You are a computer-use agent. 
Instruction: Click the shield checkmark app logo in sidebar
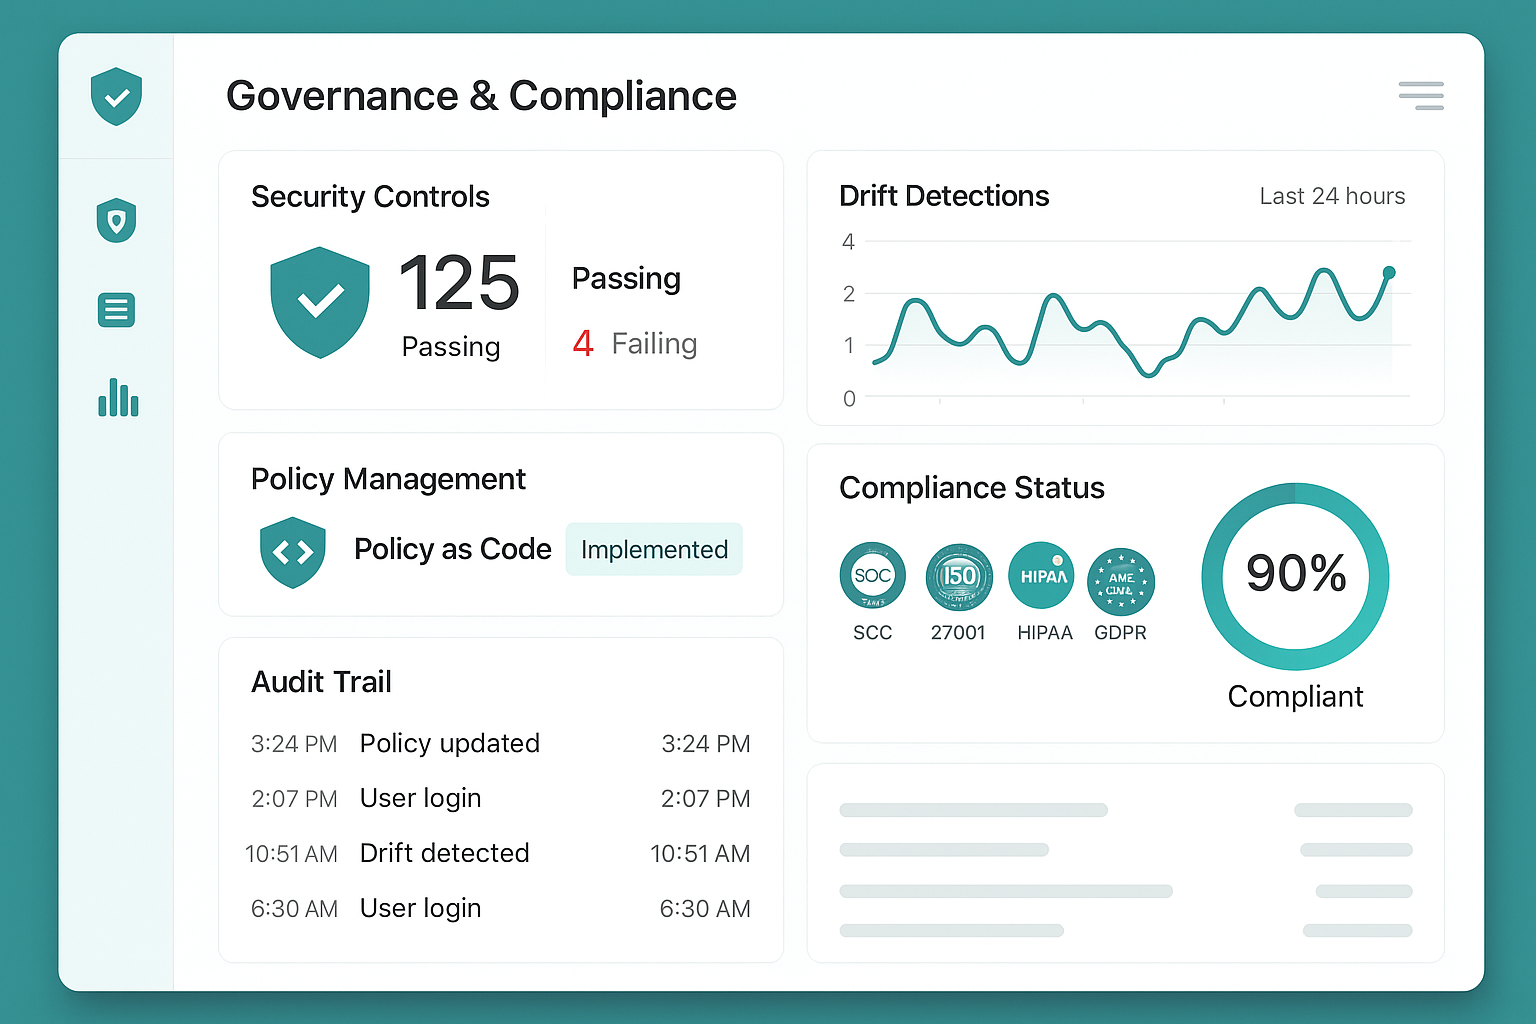click(x=116, y=96)
